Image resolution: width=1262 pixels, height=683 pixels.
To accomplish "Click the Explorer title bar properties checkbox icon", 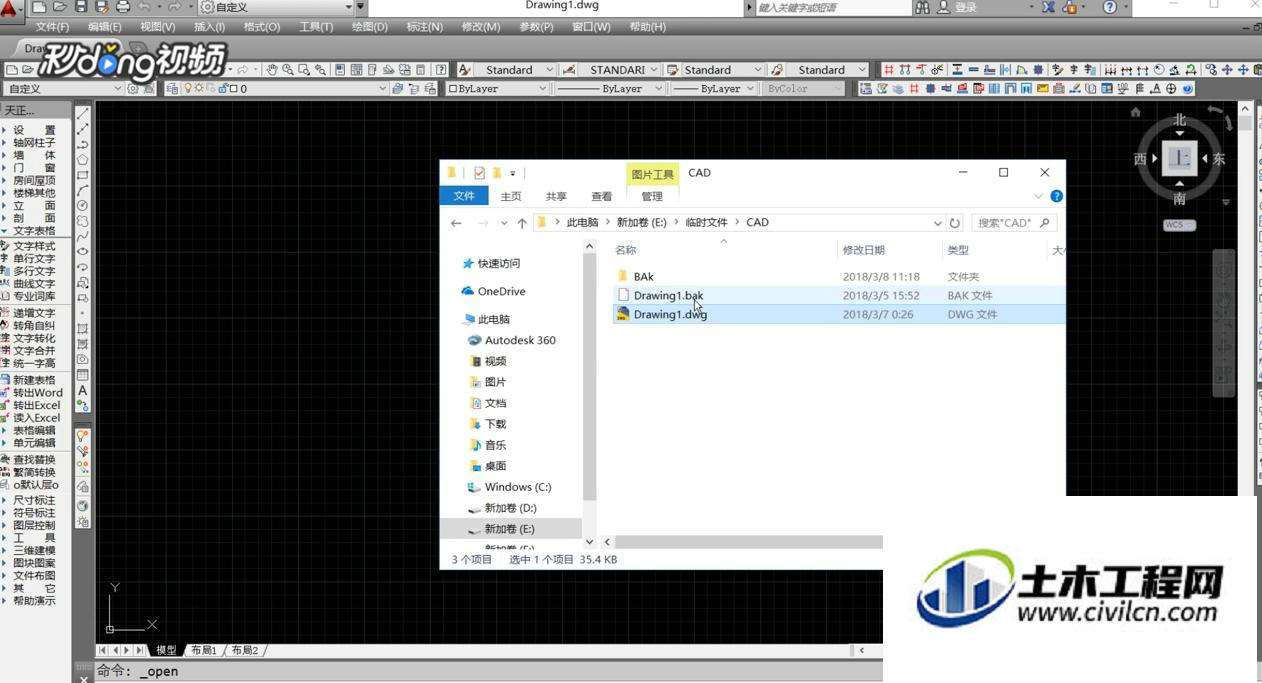I will (x=479, y=173).
